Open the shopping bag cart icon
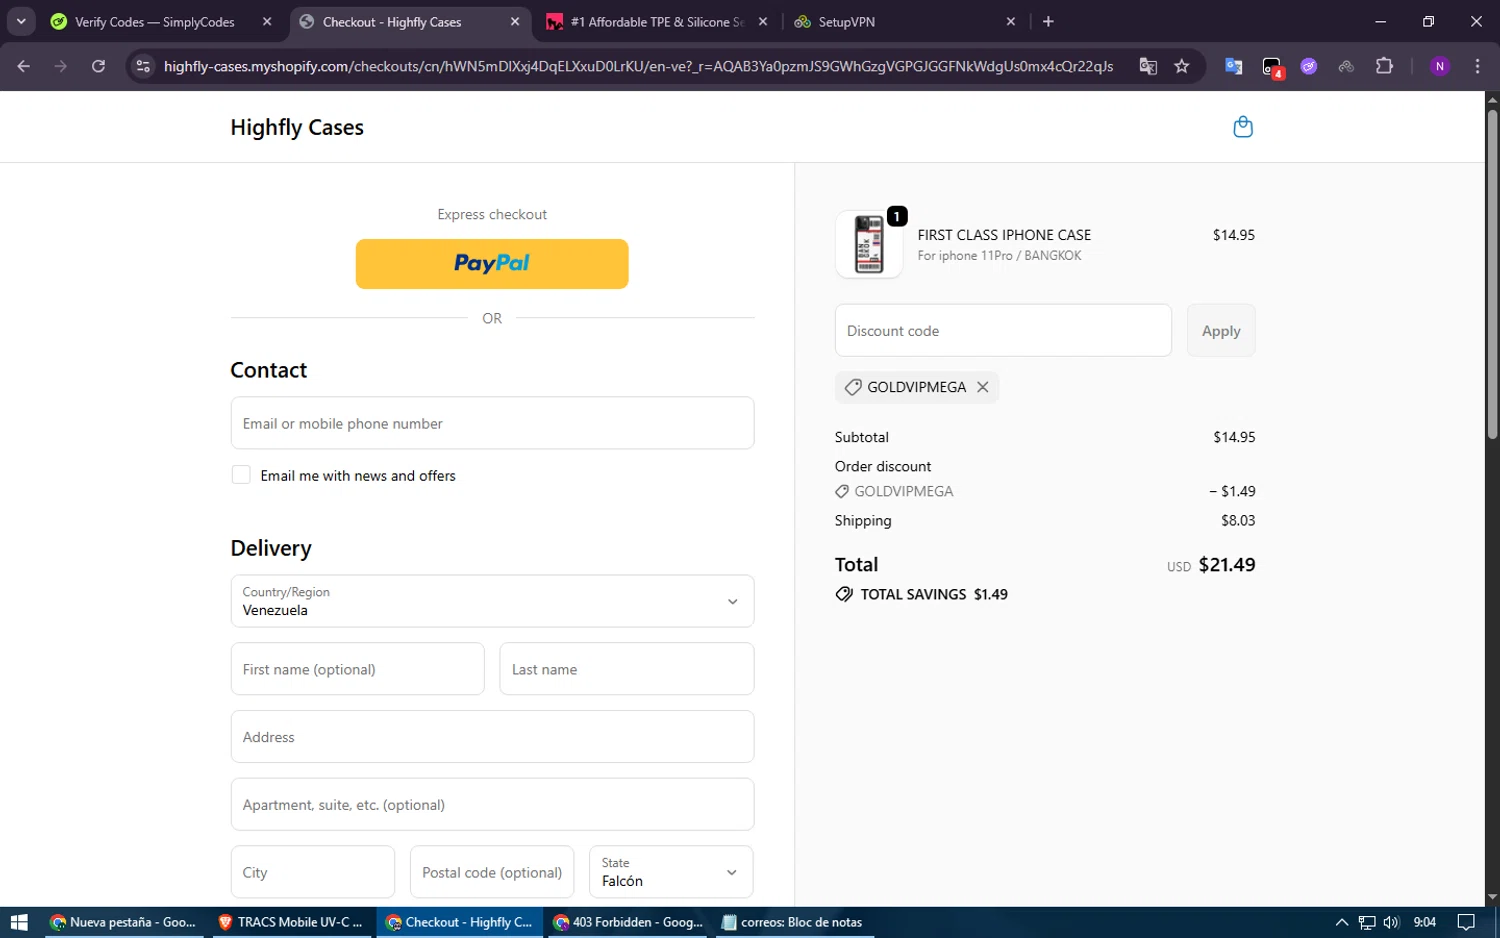 click(x=1243, y=127)
